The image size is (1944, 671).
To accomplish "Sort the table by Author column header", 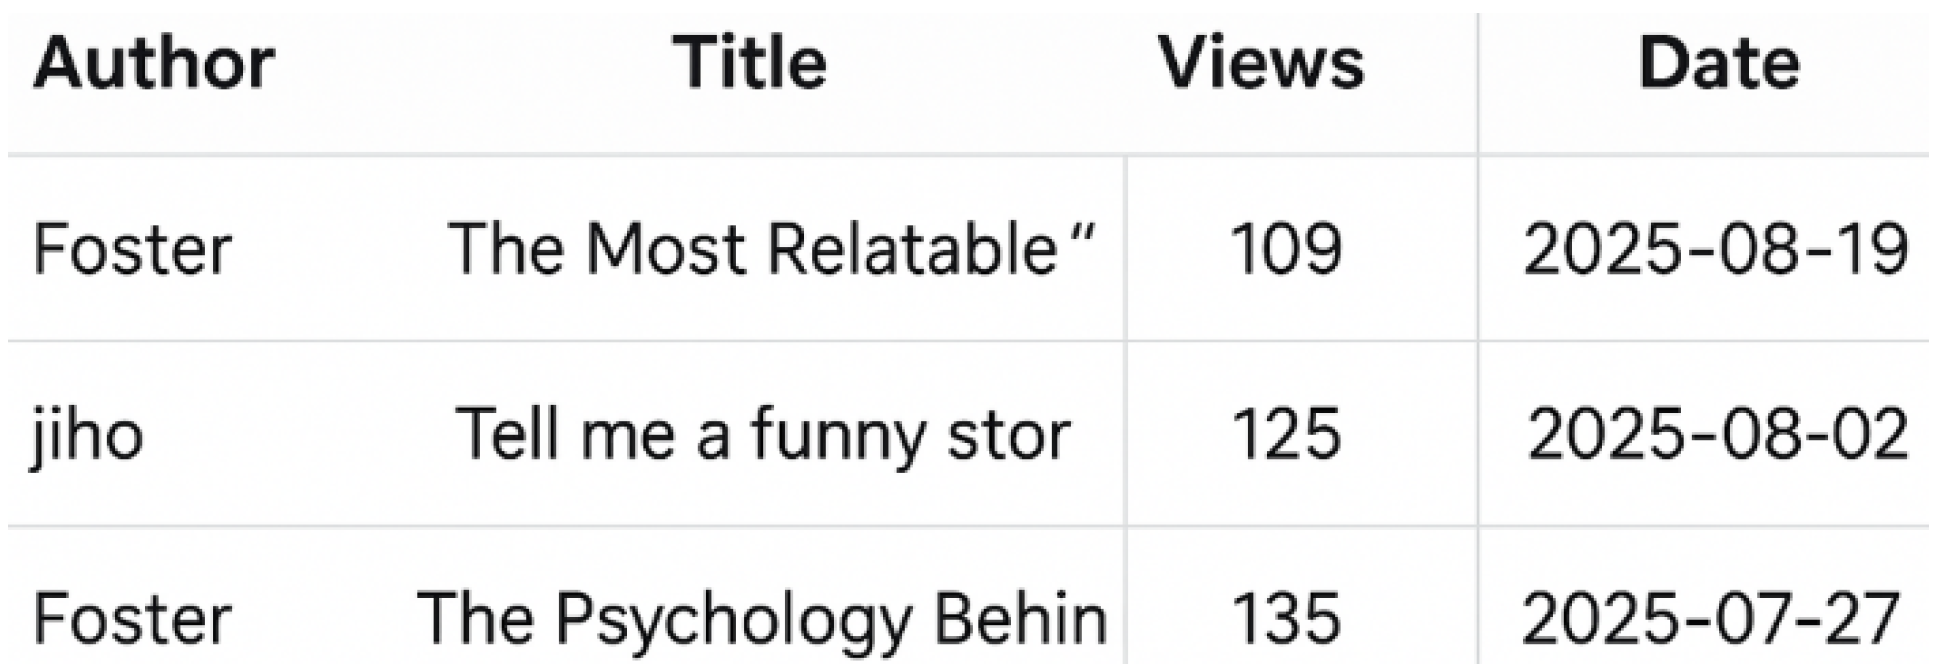I will coord(153,64).
